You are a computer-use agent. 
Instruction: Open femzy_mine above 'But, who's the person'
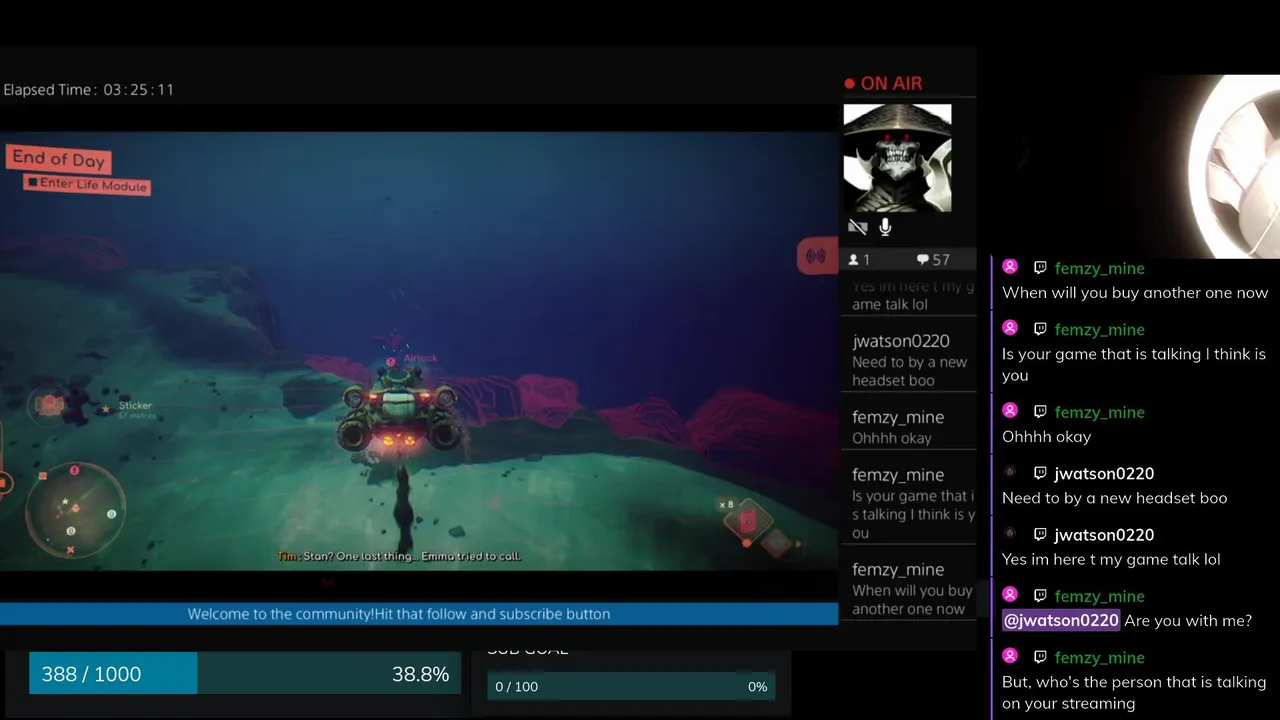point(1099,657)
